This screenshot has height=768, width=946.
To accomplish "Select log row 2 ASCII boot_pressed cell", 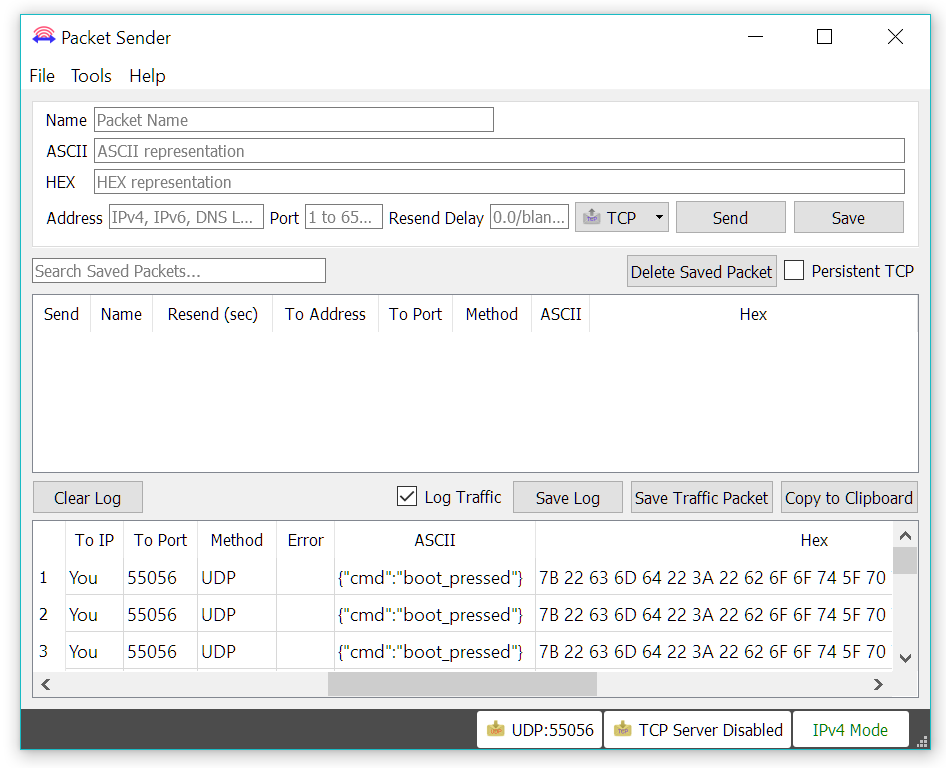I will pyautogui.click(x=434, y=614).
